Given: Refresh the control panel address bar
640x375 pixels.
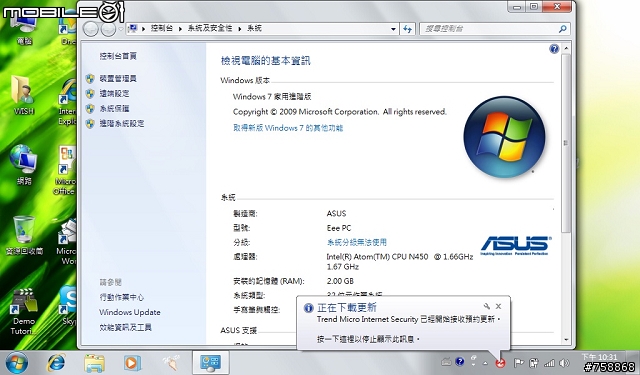Looking at the screenshot, I should [x=407, y=29].
